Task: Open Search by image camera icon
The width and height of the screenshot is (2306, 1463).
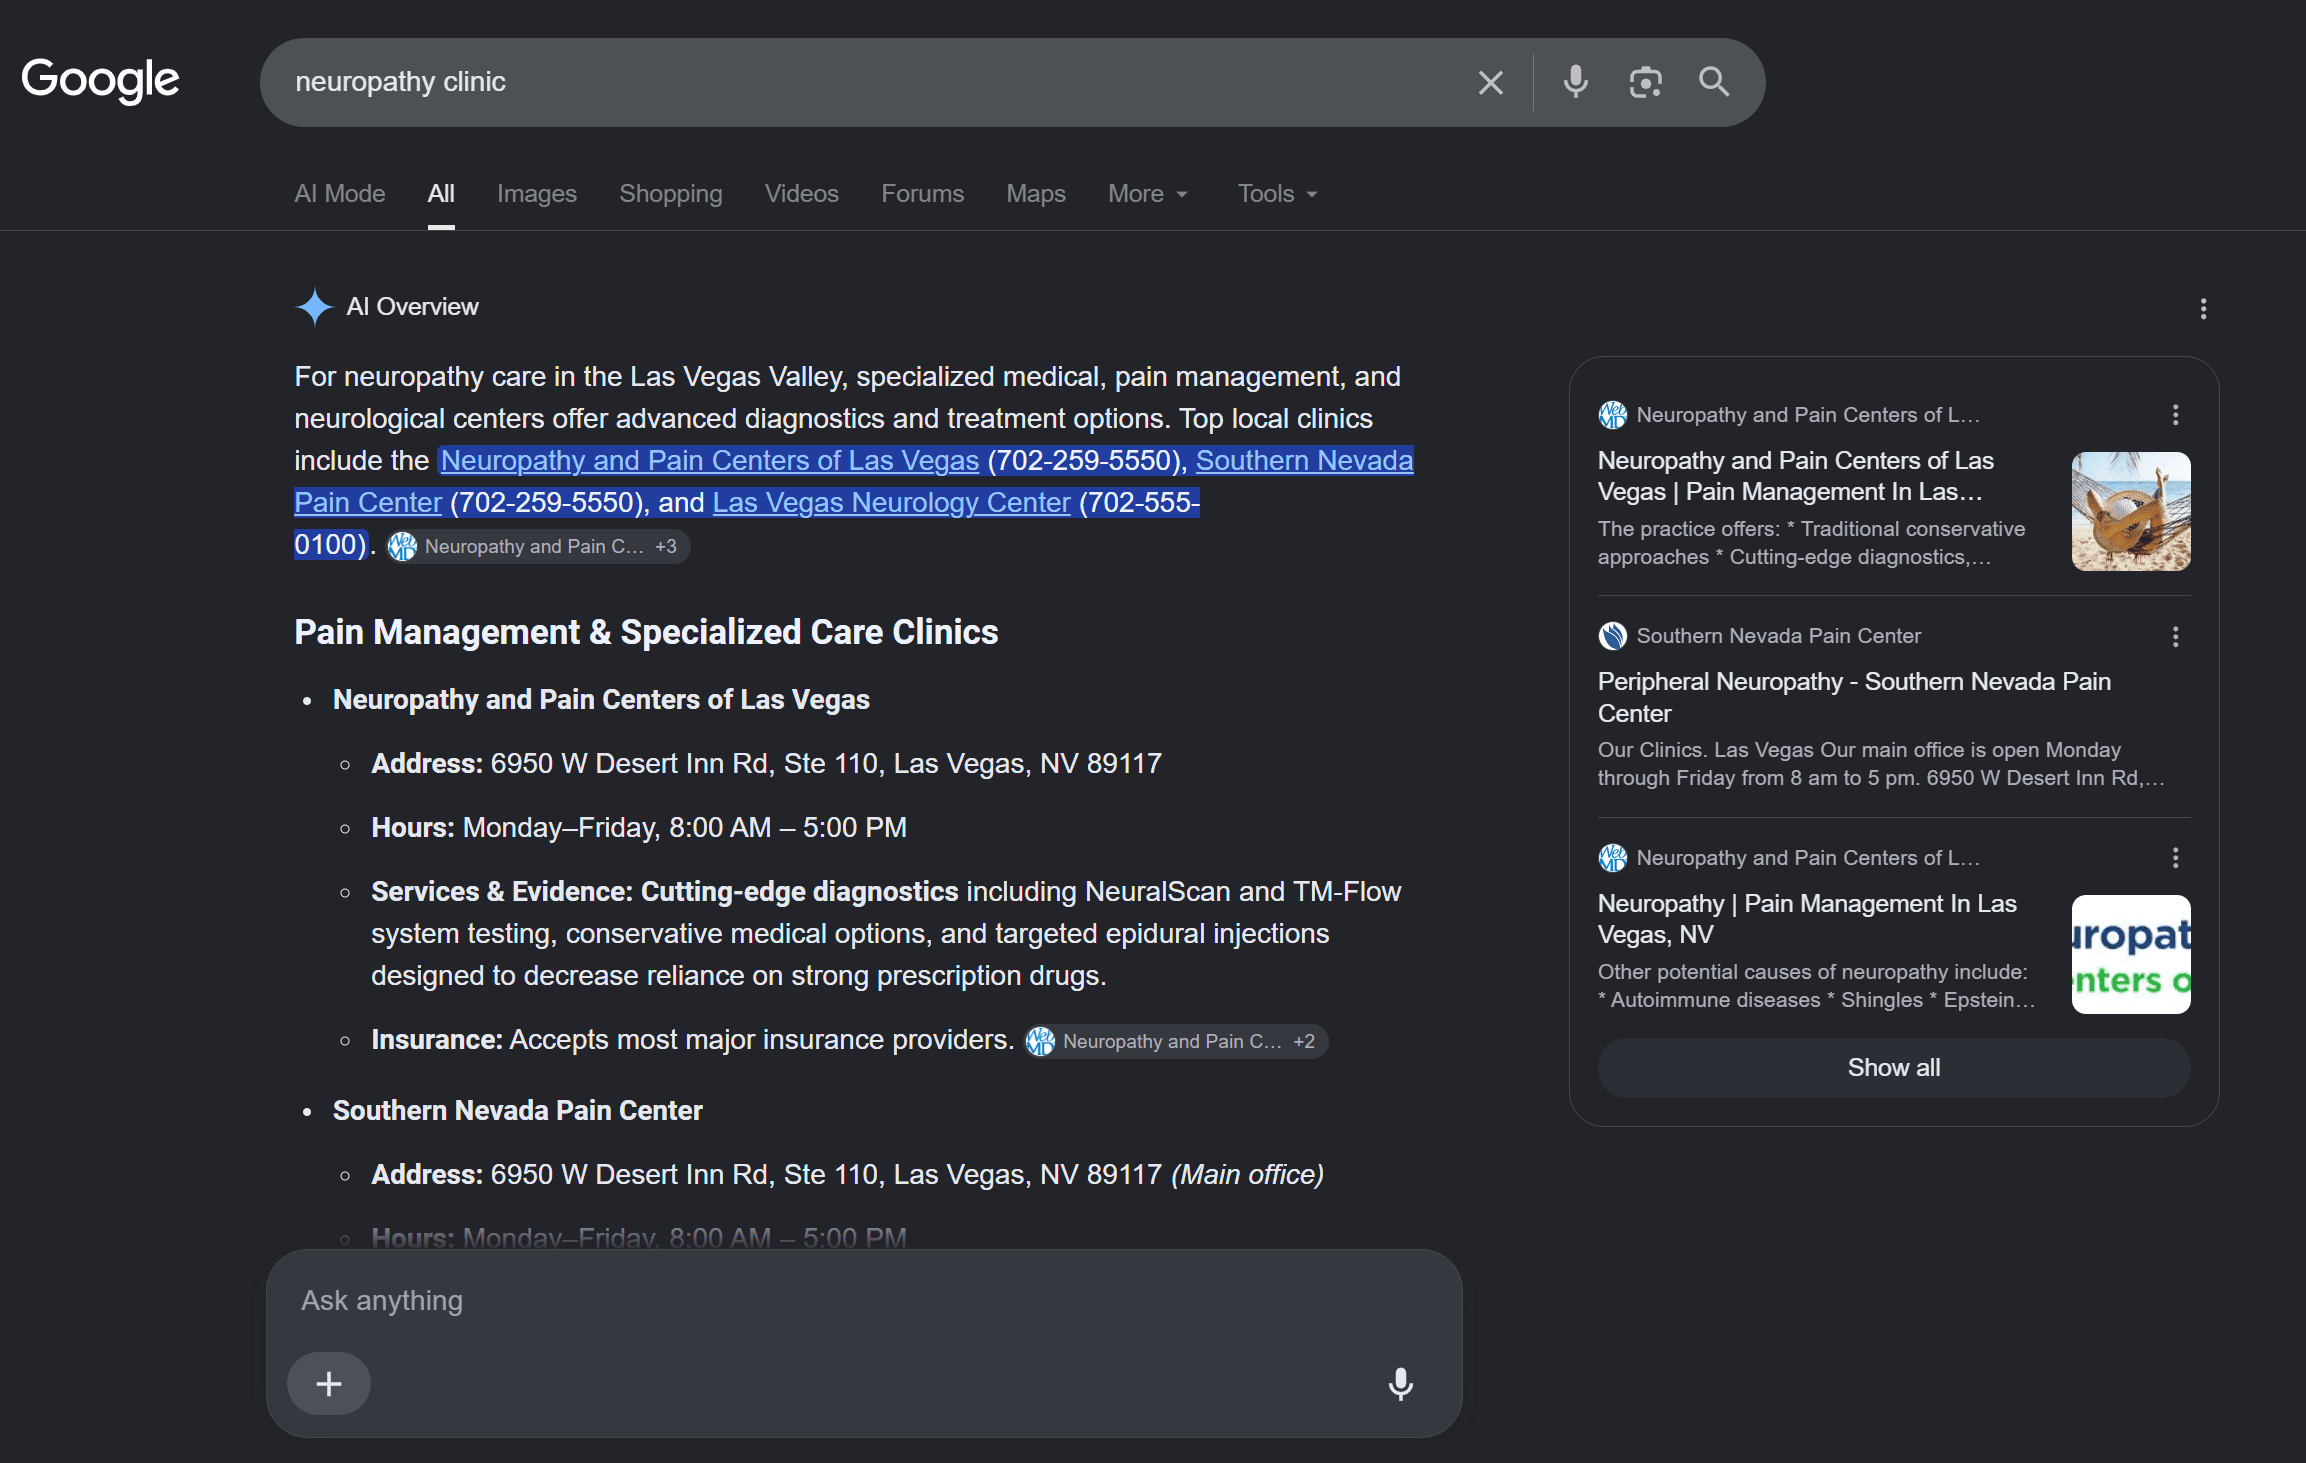Action: (1645, 82)
